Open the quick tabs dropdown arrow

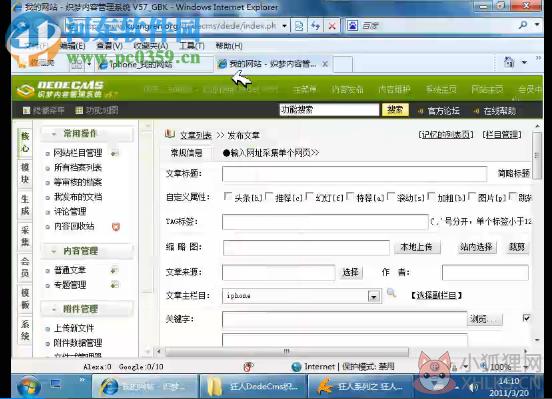click(89, 64)
